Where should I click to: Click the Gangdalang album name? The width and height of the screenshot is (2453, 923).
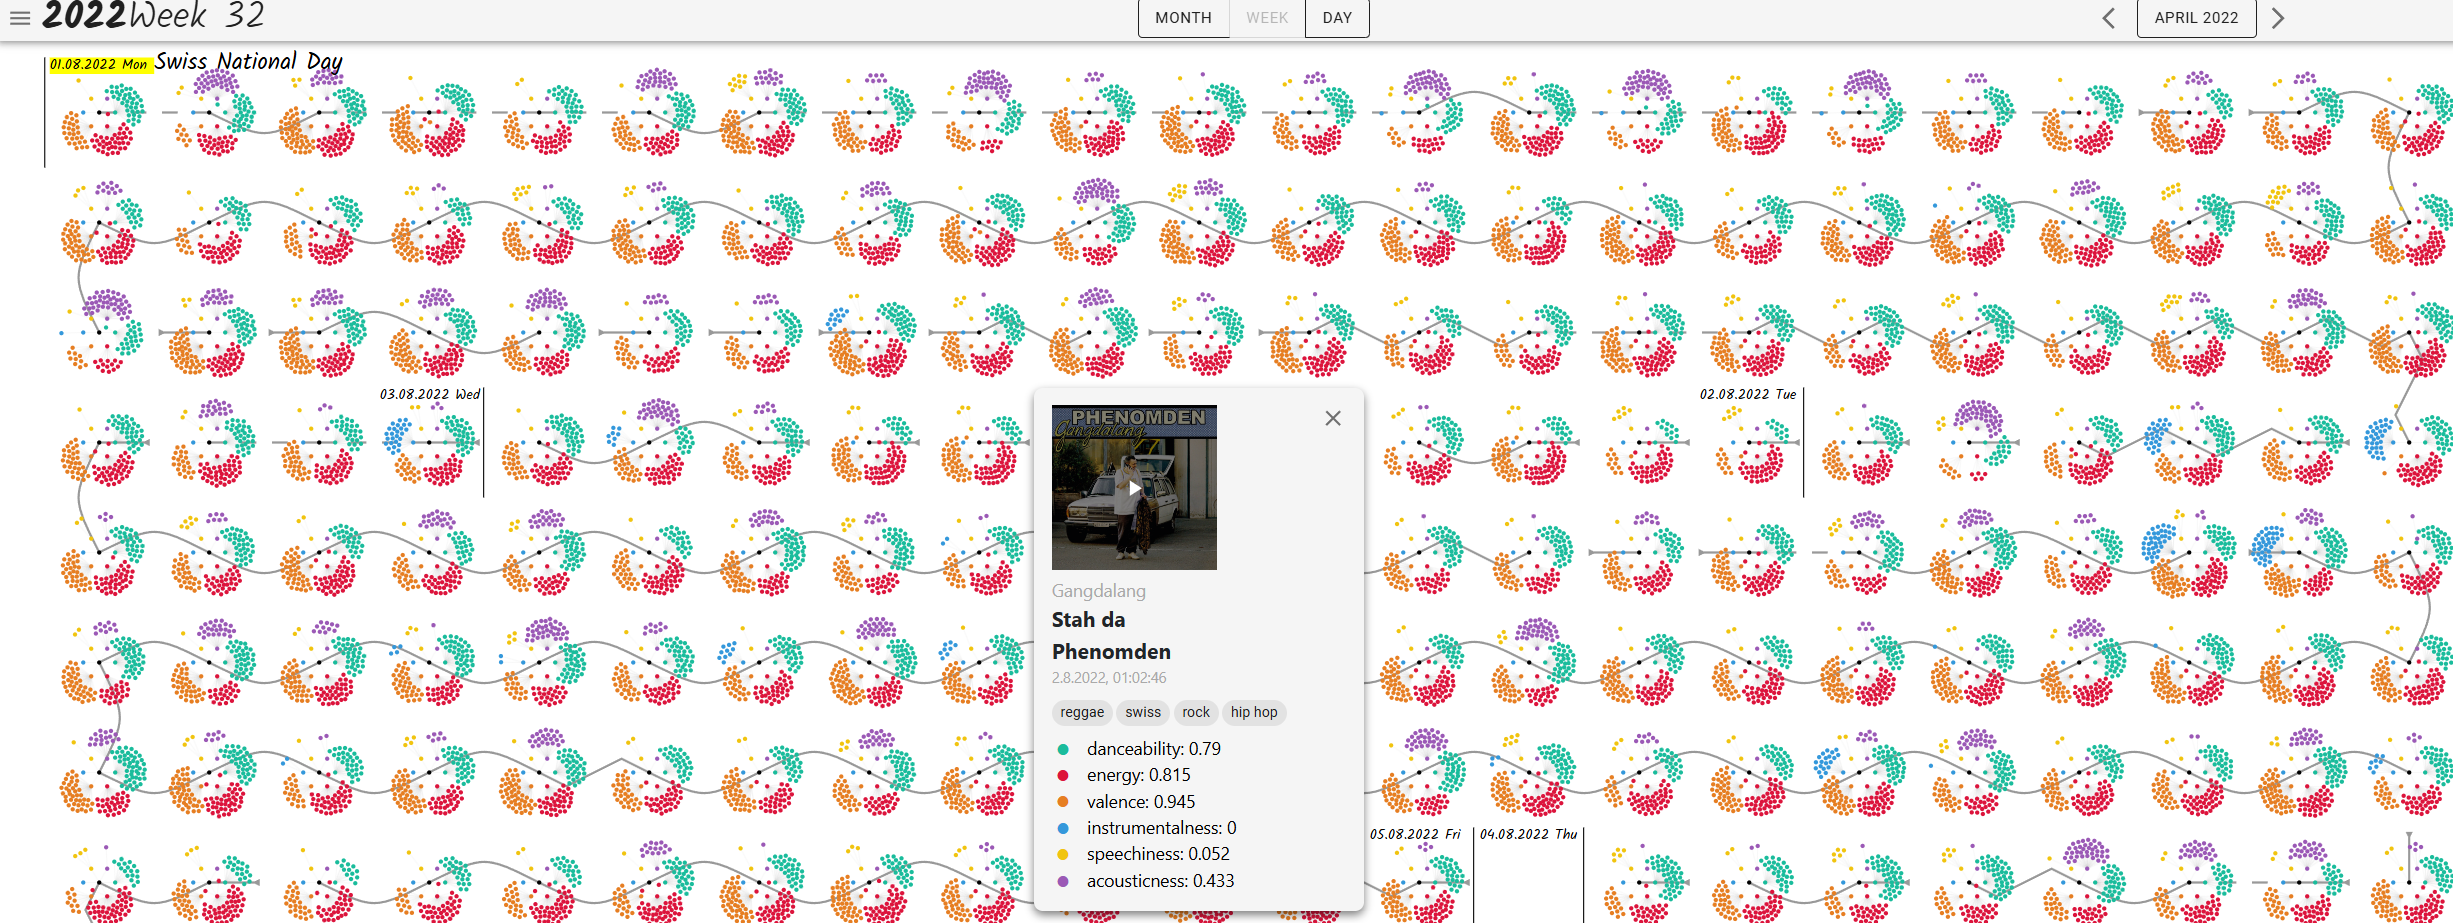[1099, 591]
